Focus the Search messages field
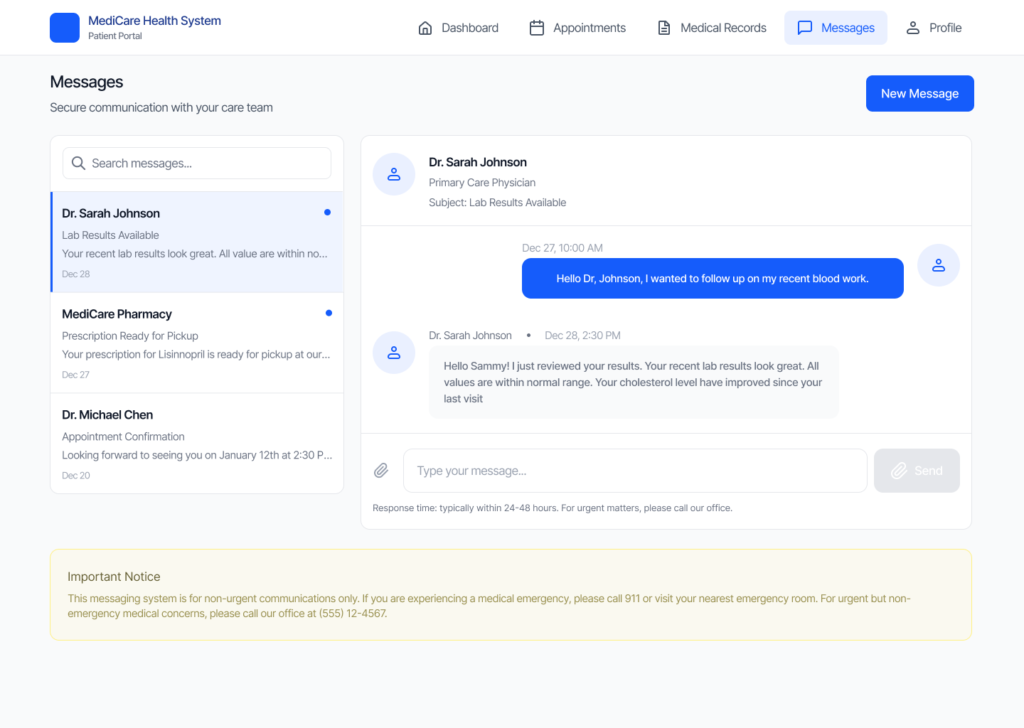The height and width of the screenshot is (728, 1024). [205, 163]
